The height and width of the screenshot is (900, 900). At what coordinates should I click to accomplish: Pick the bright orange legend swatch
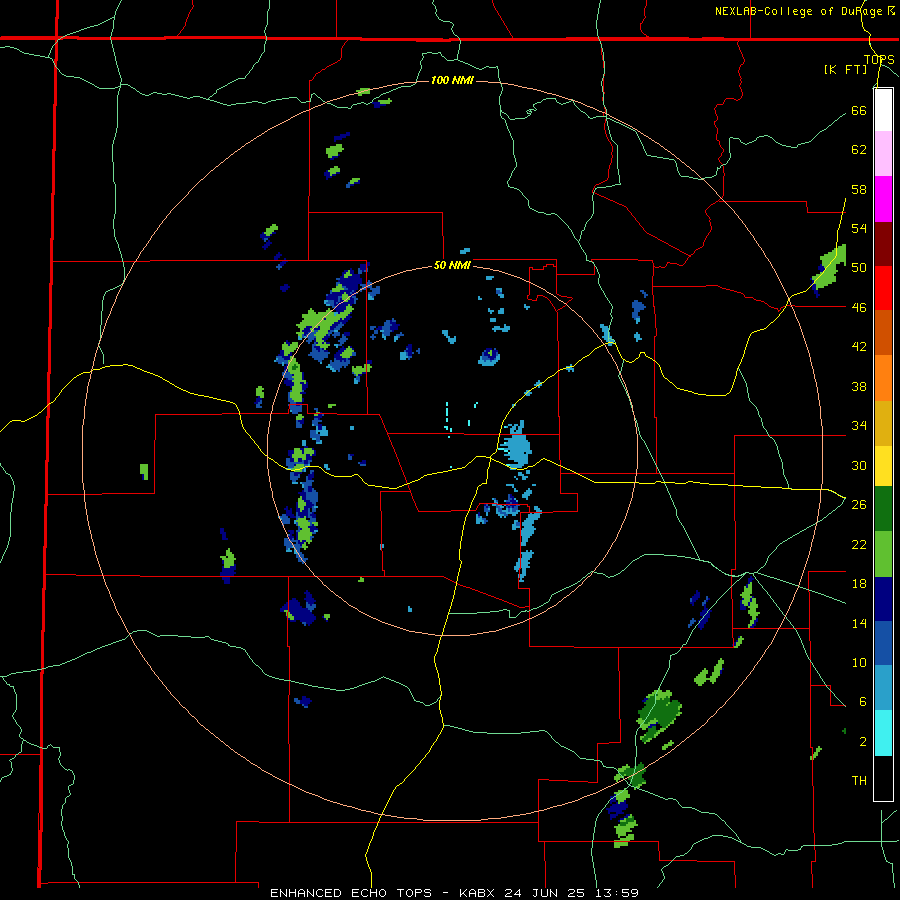point(883,378)
